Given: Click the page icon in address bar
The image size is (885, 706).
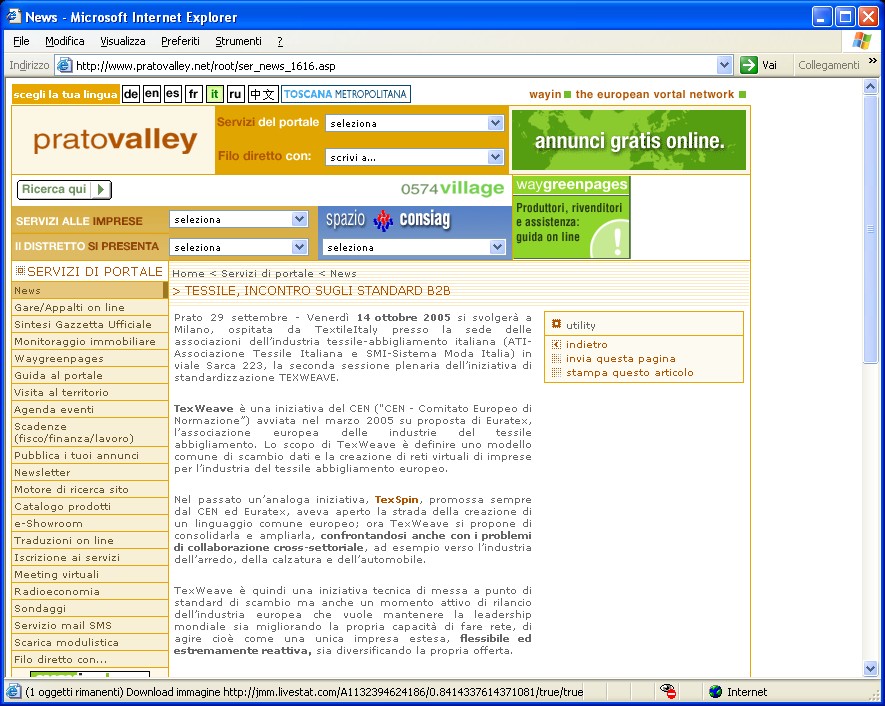Looking at the screenshot, I should tap(65, 65).
